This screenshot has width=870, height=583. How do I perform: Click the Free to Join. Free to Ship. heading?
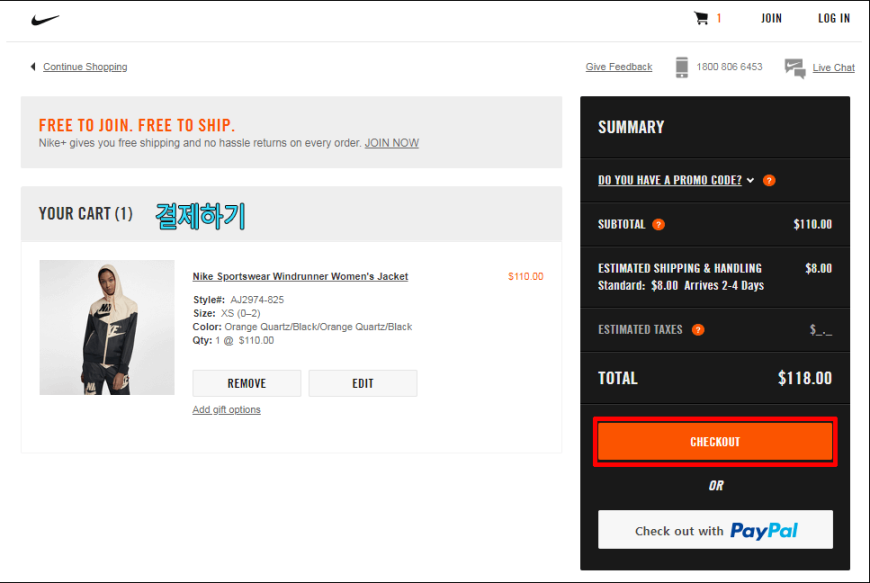[x=136, y=125]
